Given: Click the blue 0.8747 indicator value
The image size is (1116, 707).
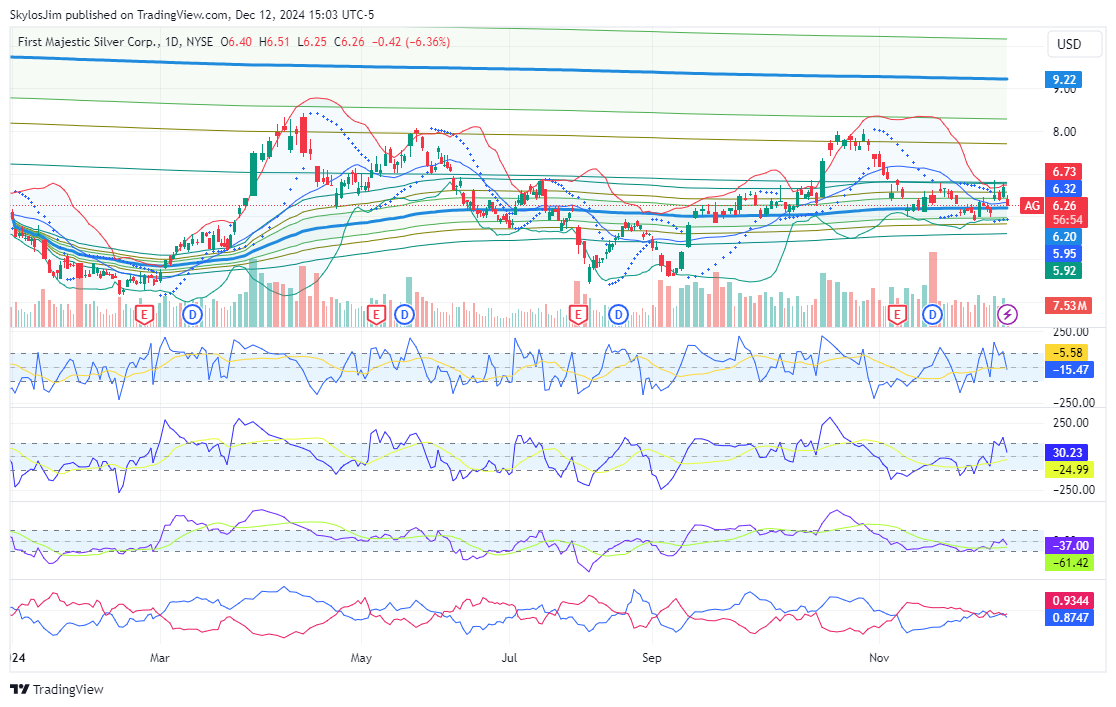Looking at the screenshot, I should click(x=1069, y=617).
